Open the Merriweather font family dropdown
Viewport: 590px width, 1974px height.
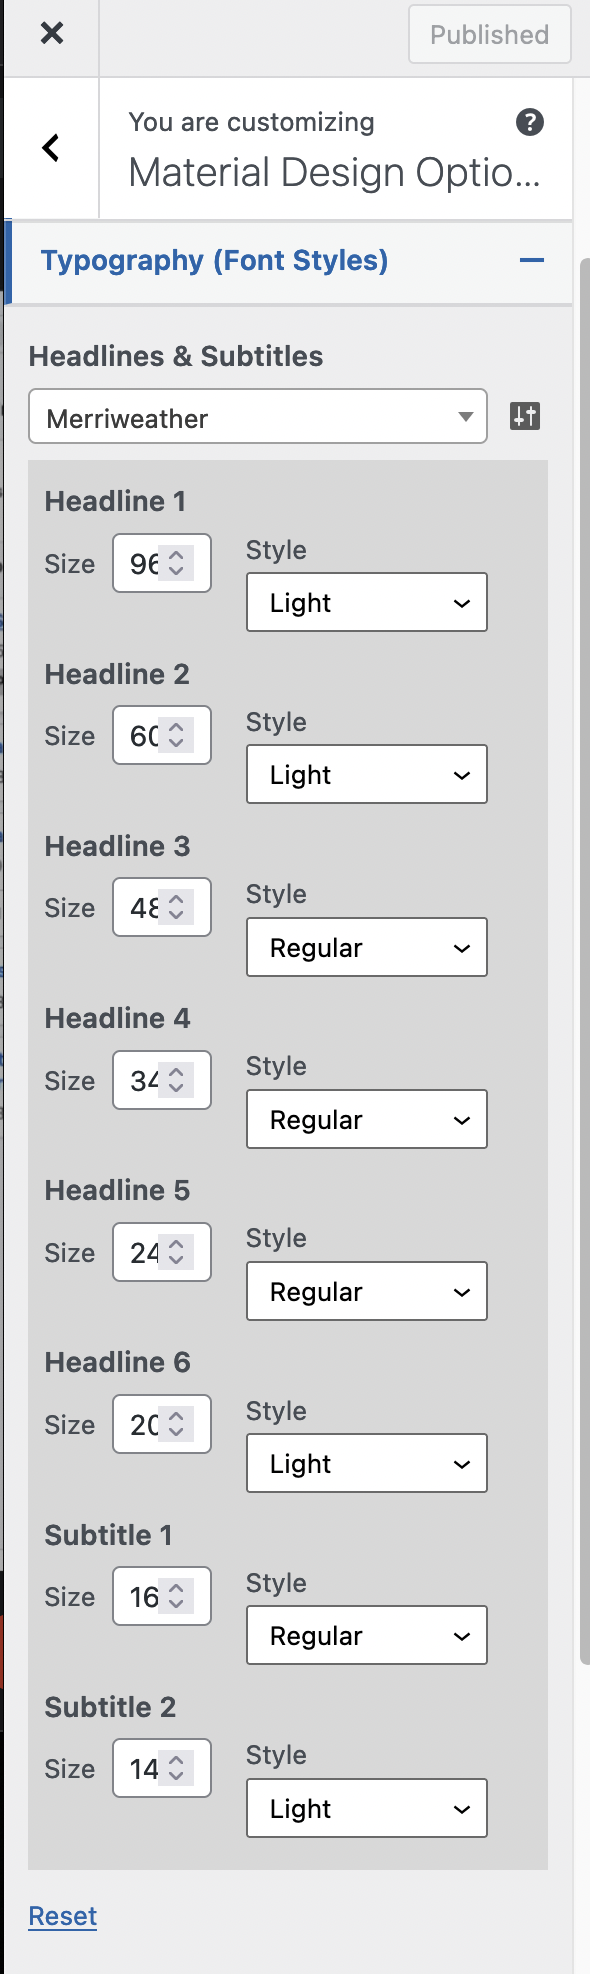point(257,417)
